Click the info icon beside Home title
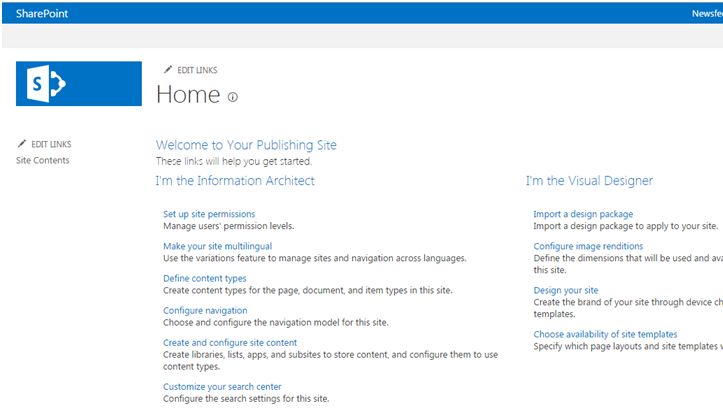Image resolution: width=723 pixels, height=412 pixels. (233, 97)
